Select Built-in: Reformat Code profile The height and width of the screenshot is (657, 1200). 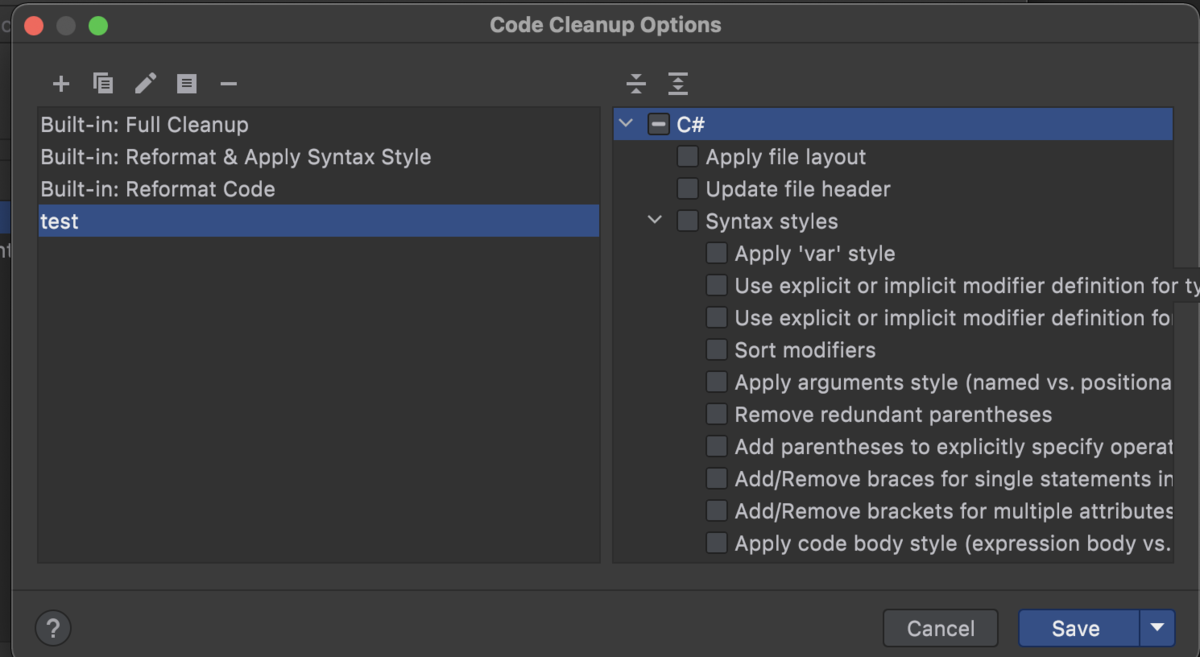click(x=158, y=189)
